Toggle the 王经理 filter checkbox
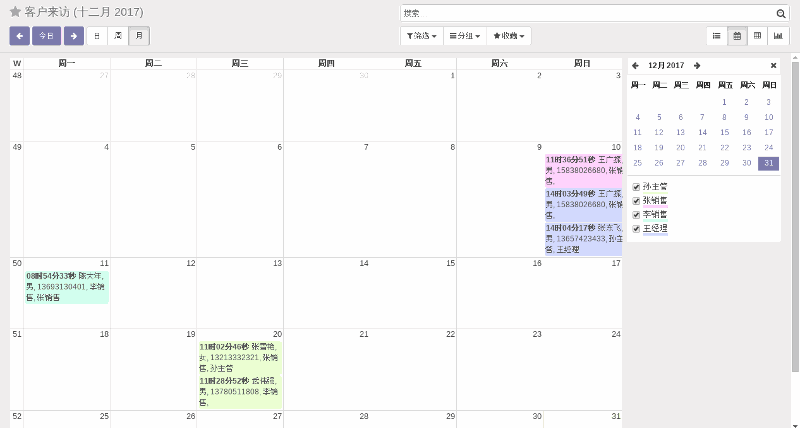The image size is (800, 428). point(636,229)
